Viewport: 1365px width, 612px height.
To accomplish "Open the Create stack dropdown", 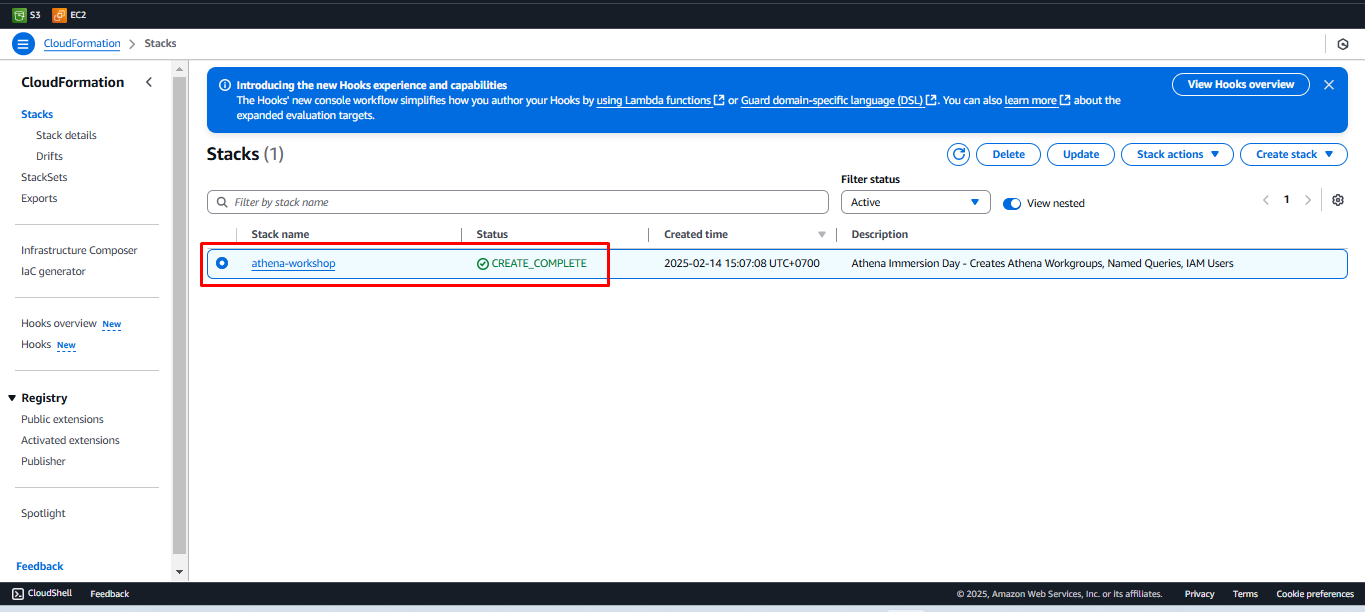I will (1293, 154).
